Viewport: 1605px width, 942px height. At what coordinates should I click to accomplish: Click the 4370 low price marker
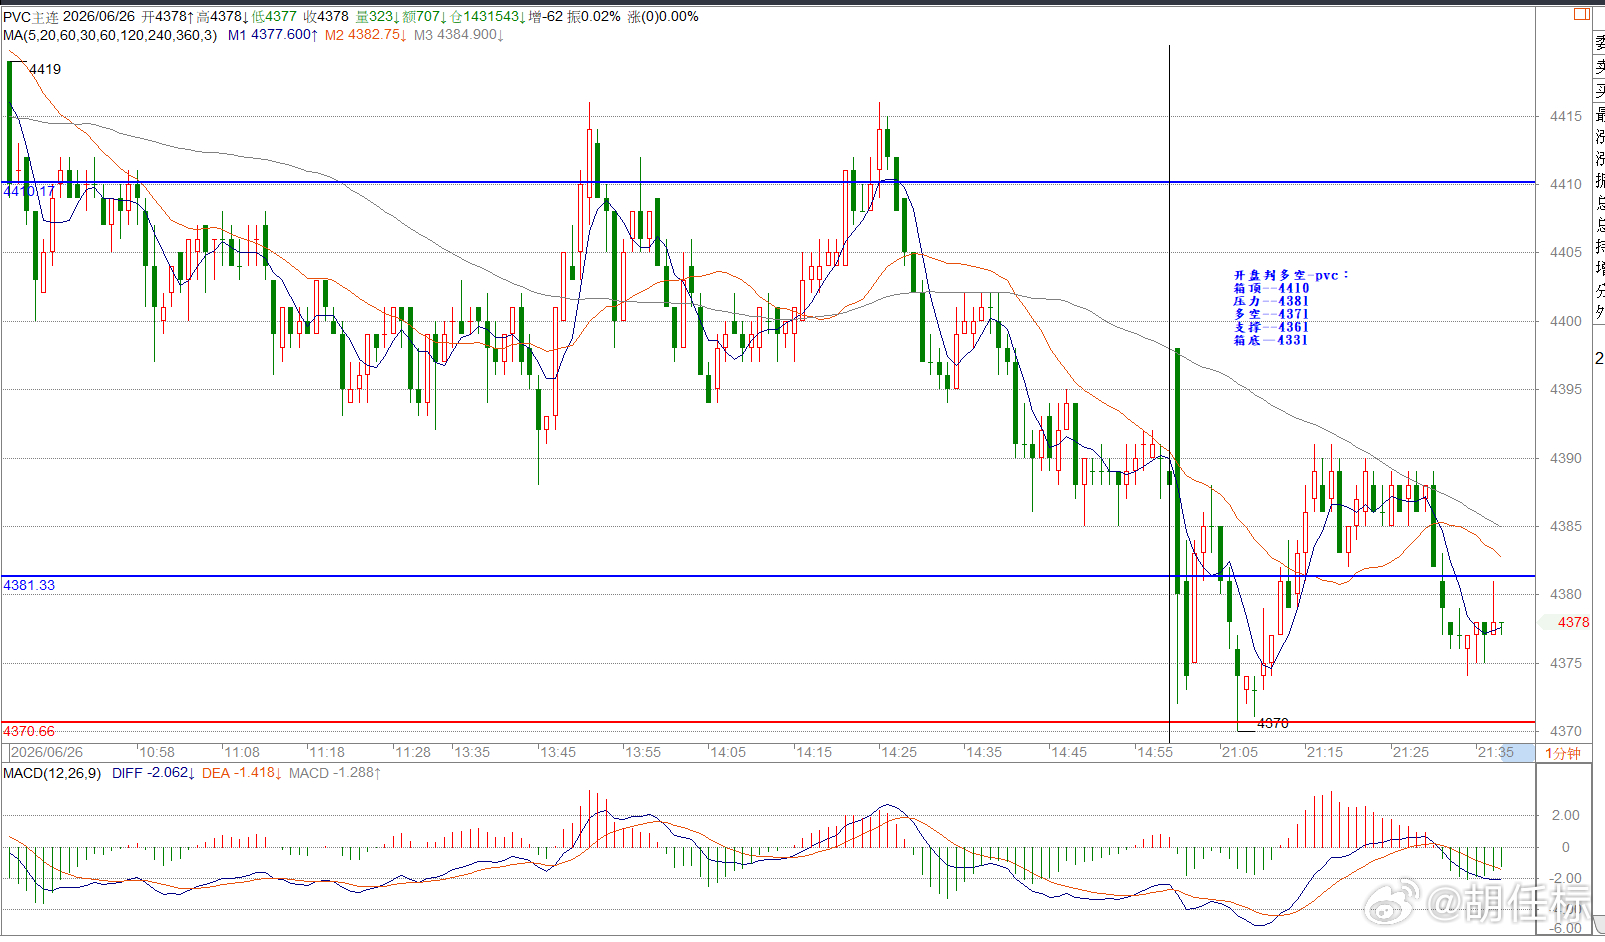(x=1273, y=723)
